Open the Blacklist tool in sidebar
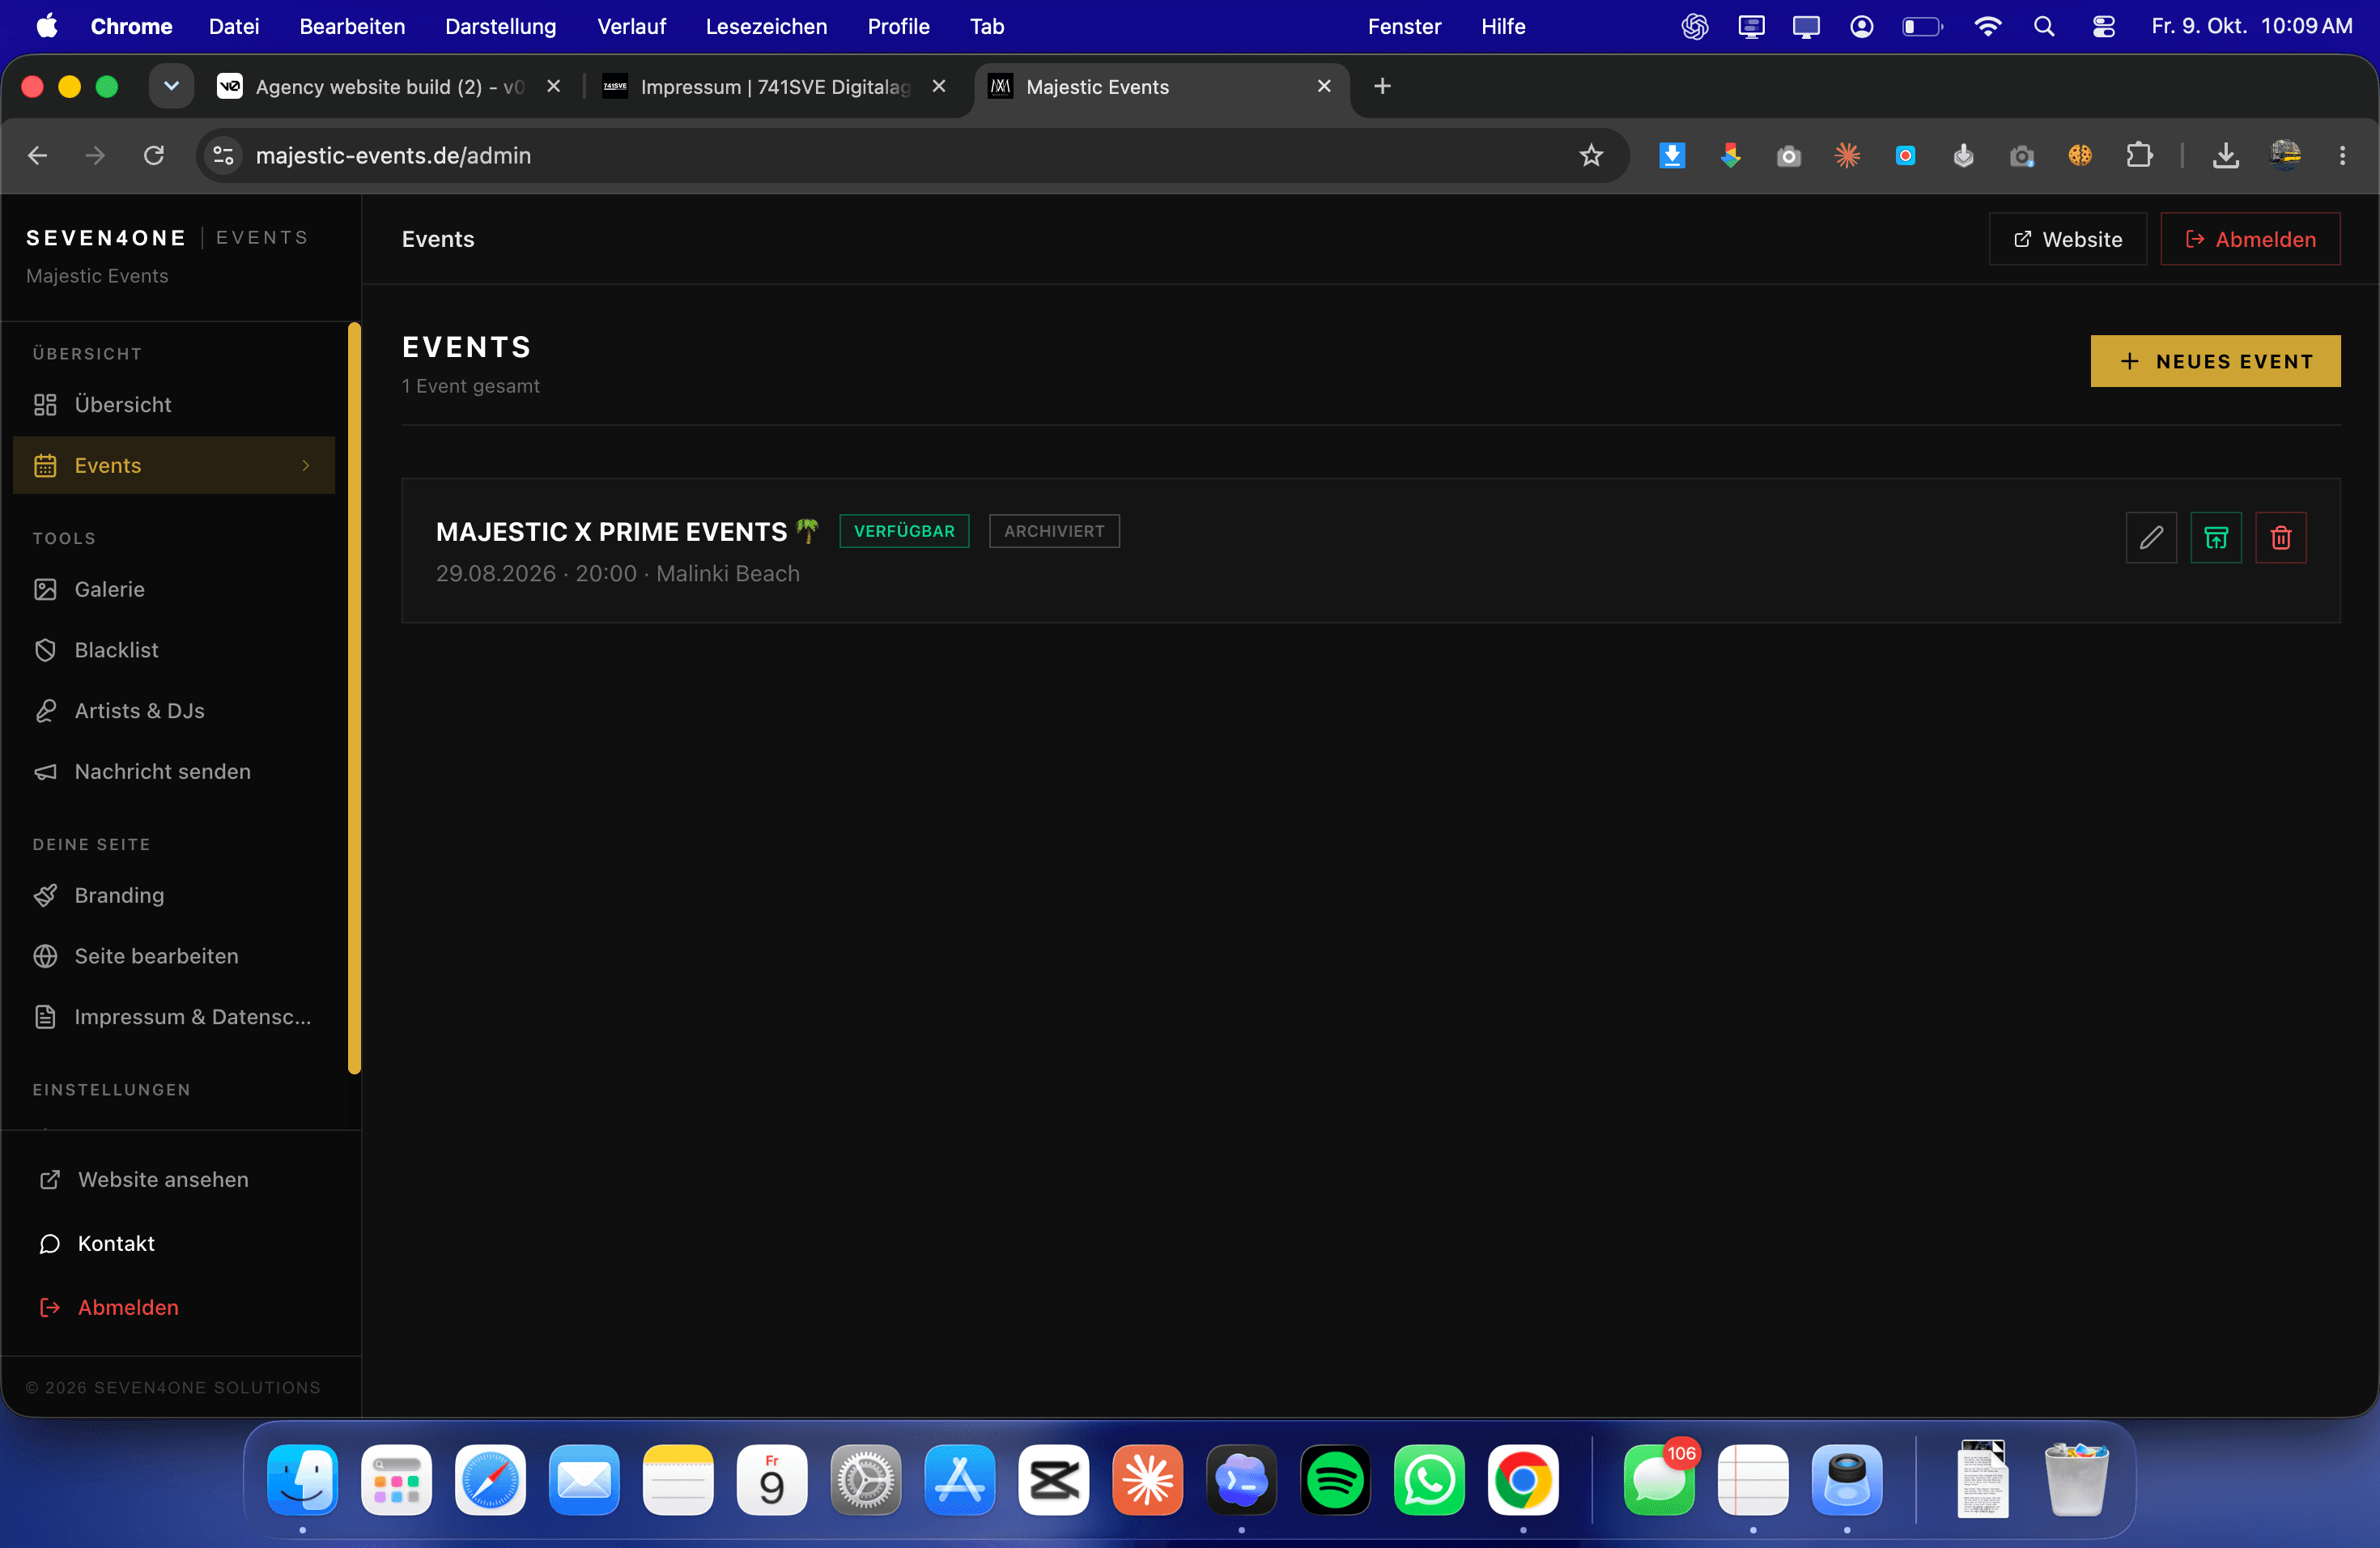The image size is (2380, 1548). coord(174,650)
